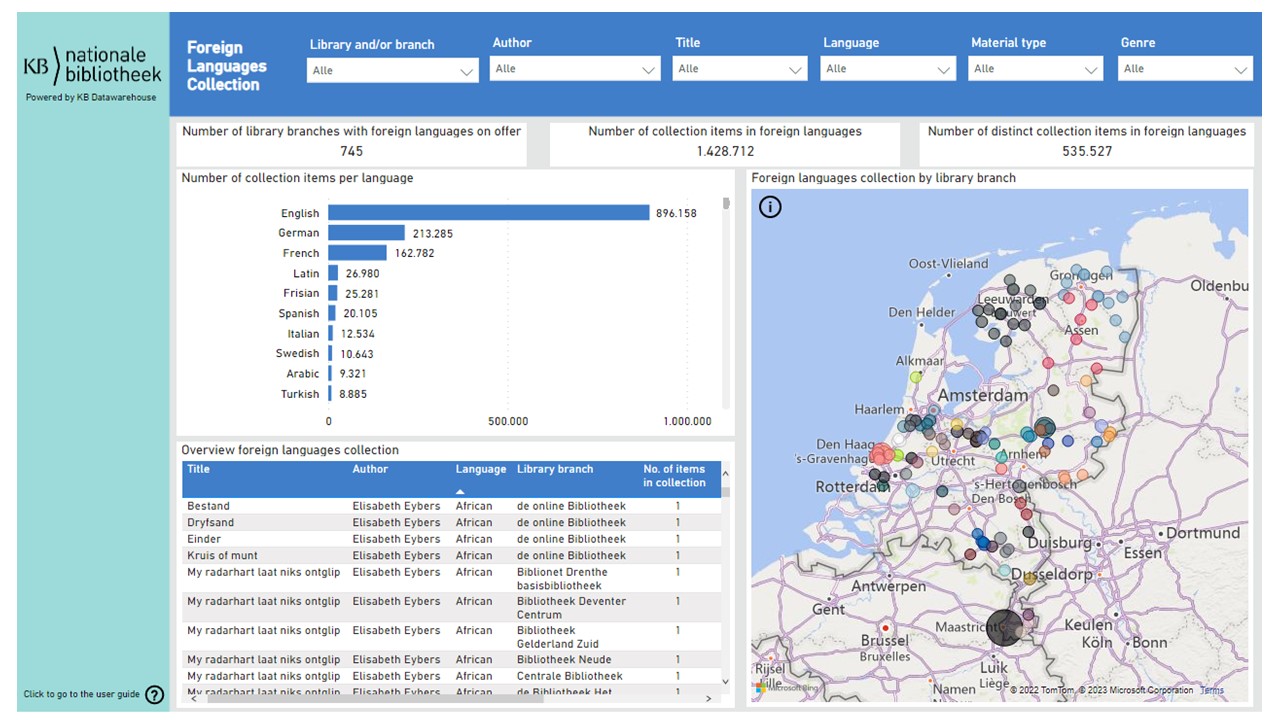Click the large bubble near Maastricht
The height and width of the screenshot is (720, 1280).
(x=1004, y=628)
